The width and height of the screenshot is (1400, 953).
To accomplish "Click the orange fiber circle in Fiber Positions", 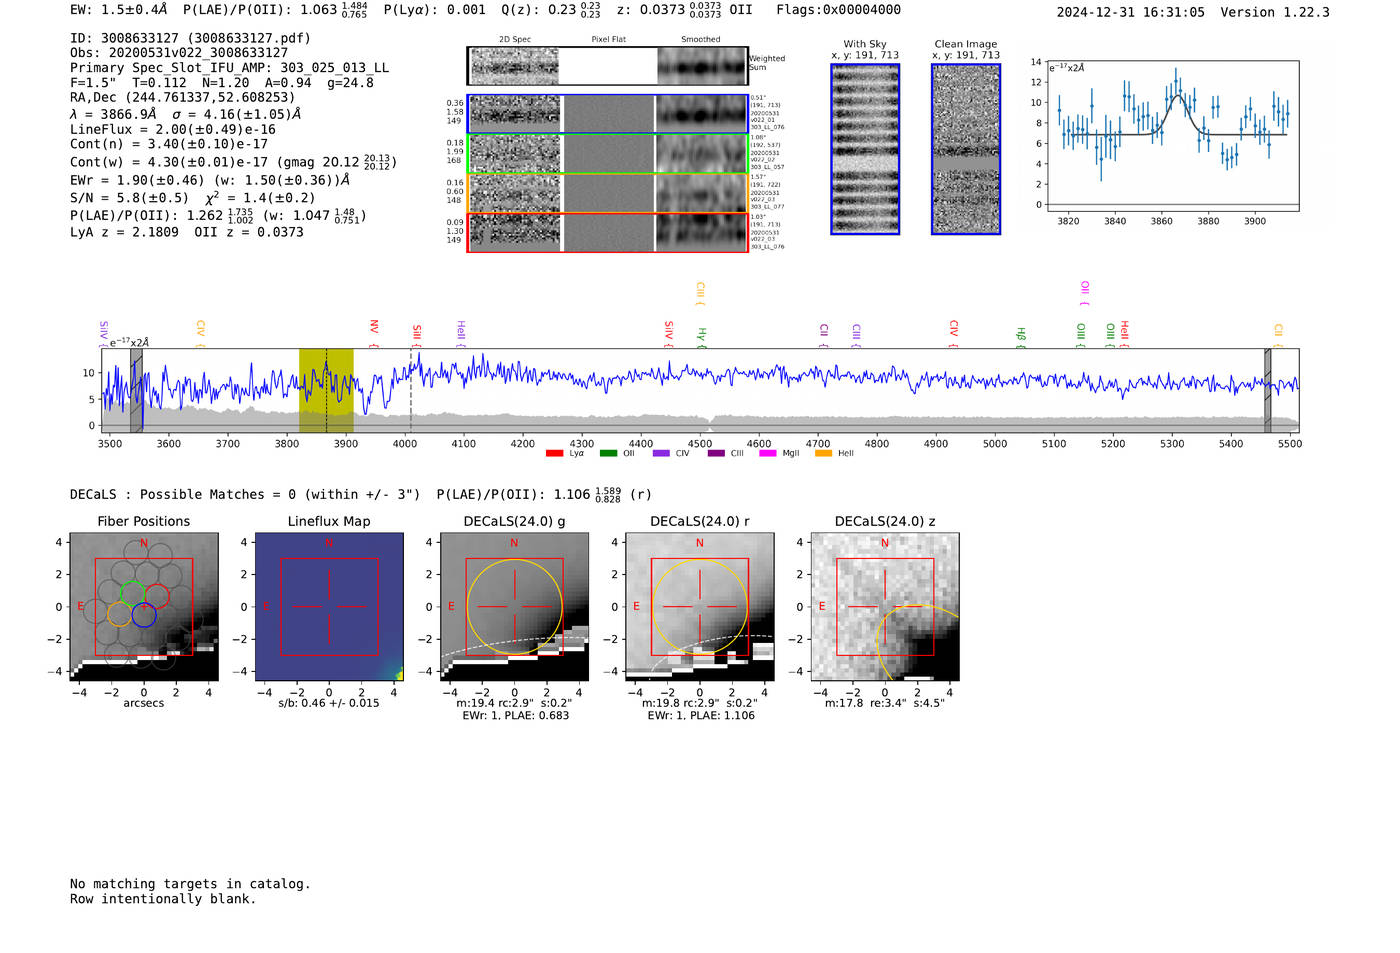I will 119,614.
